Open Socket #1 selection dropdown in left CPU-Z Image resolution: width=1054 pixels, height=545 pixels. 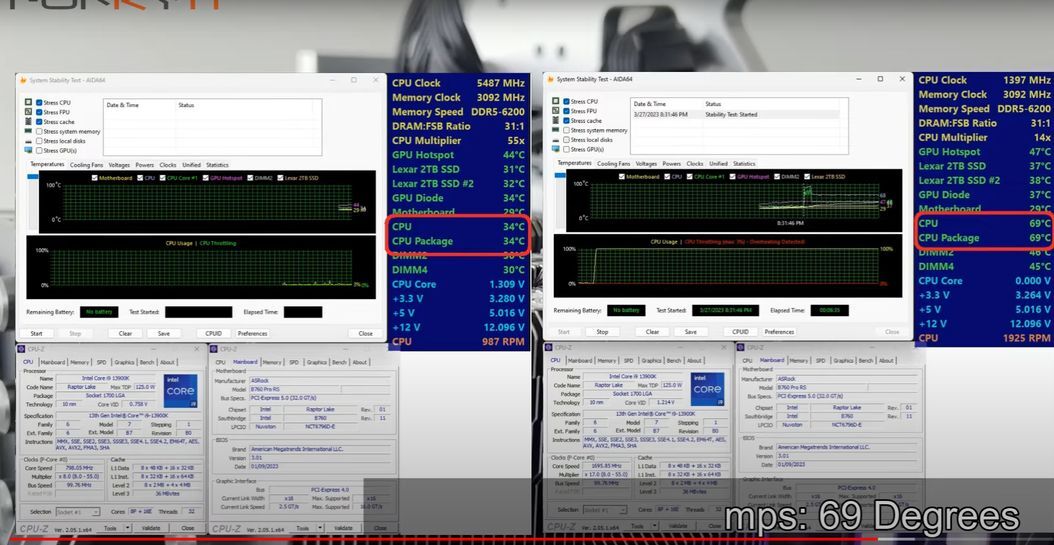pos(76,511)
